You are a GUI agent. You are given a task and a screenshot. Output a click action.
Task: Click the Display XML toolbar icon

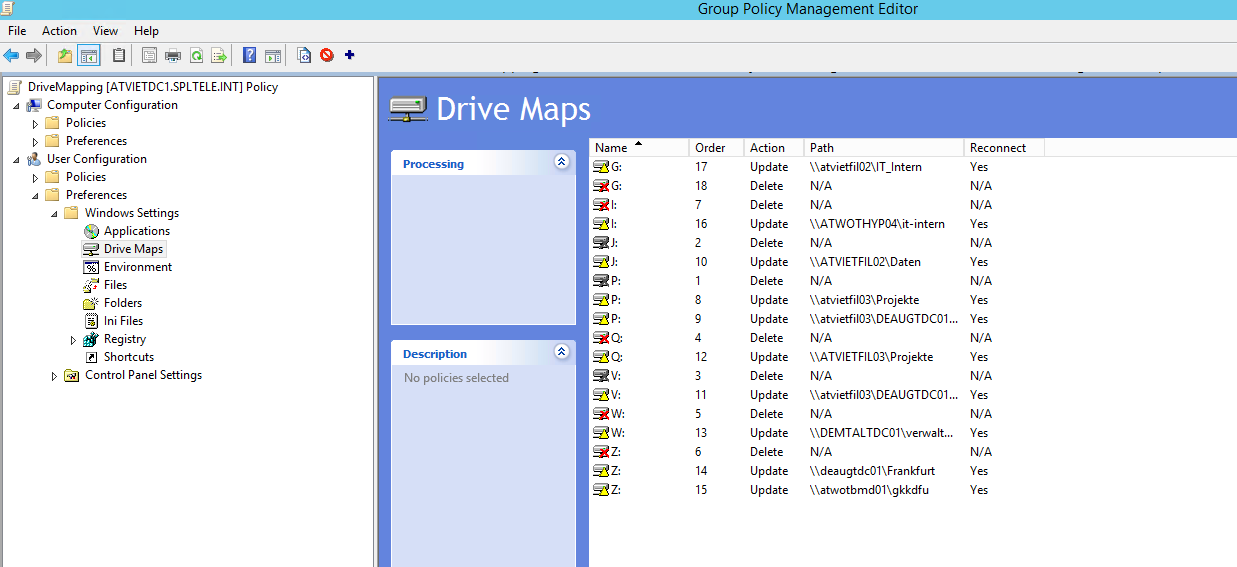(x=304, y=55)
